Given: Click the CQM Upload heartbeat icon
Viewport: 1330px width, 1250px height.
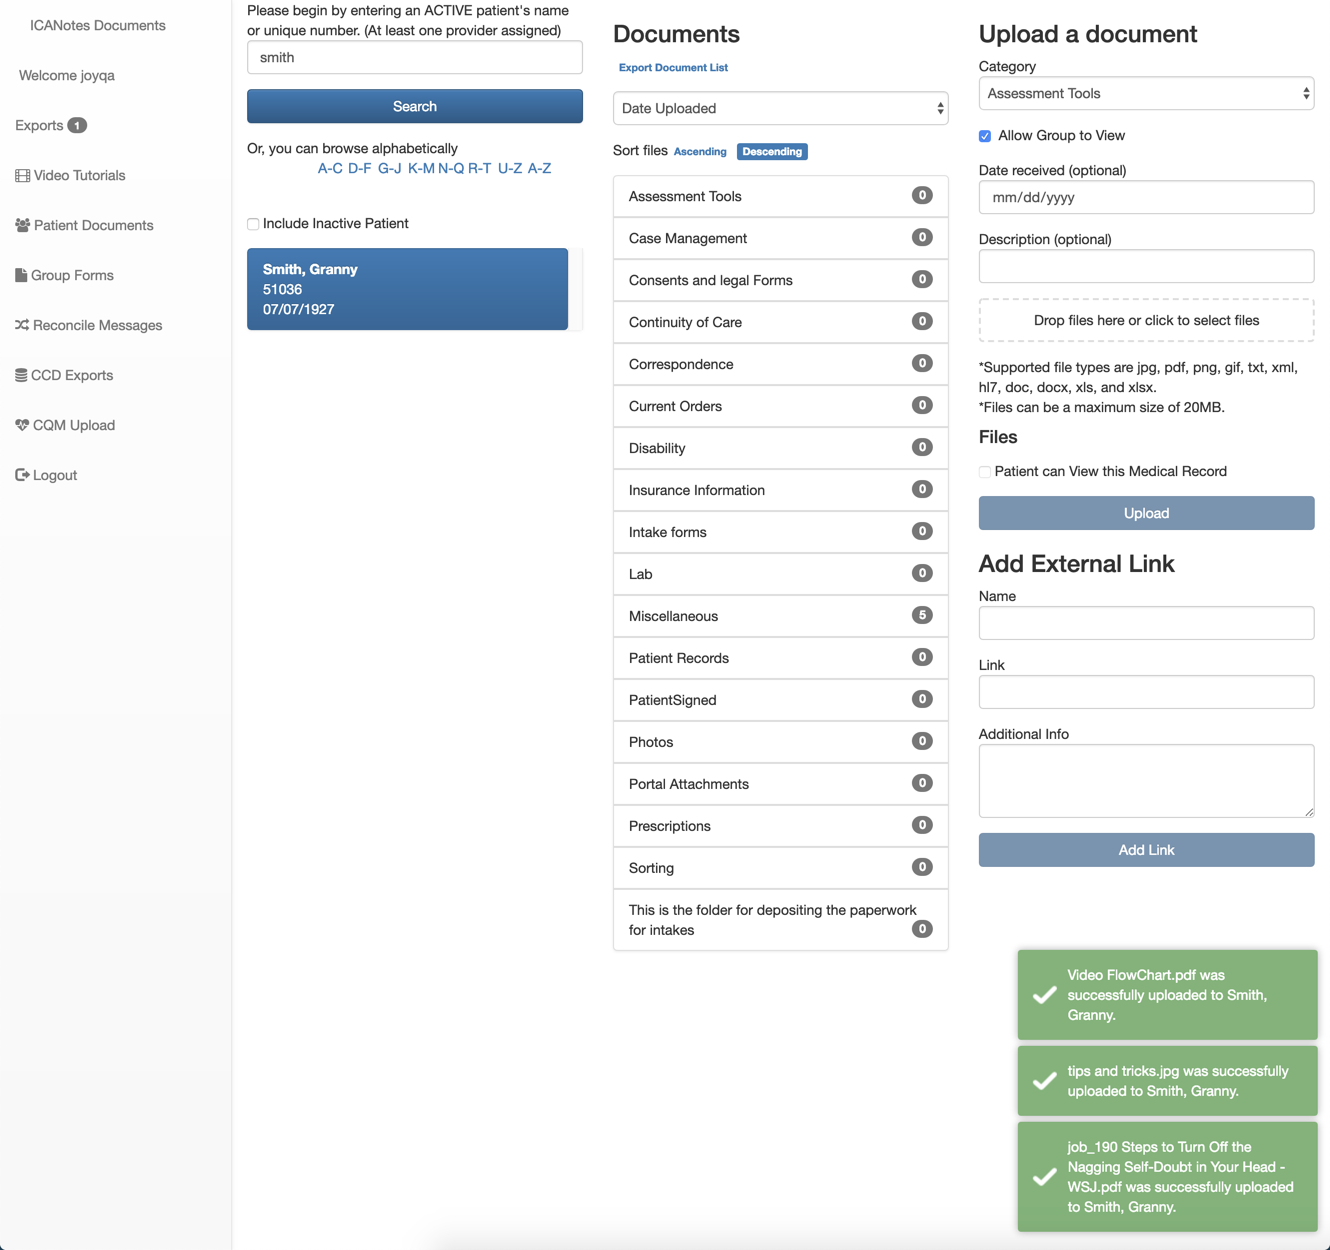Looking at the screenshot, I should (22, 425).
